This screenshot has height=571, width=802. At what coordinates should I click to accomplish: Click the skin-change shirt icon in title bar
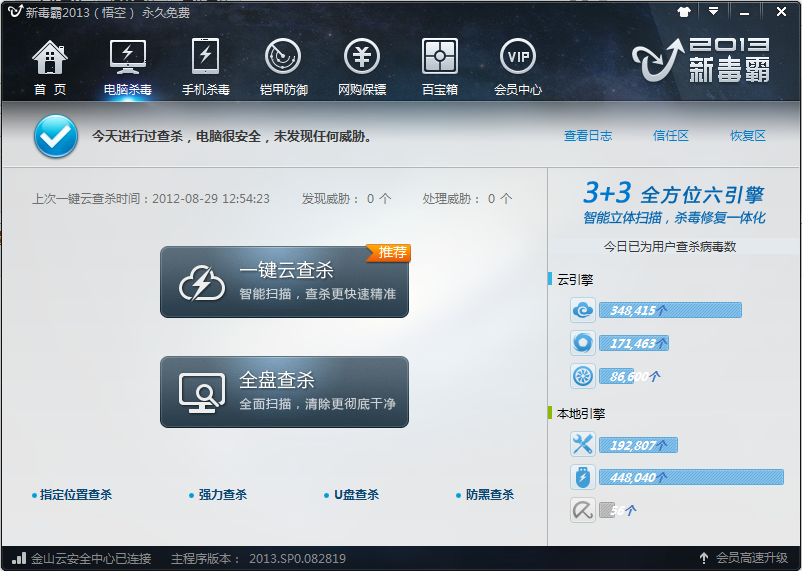point(684,11)
